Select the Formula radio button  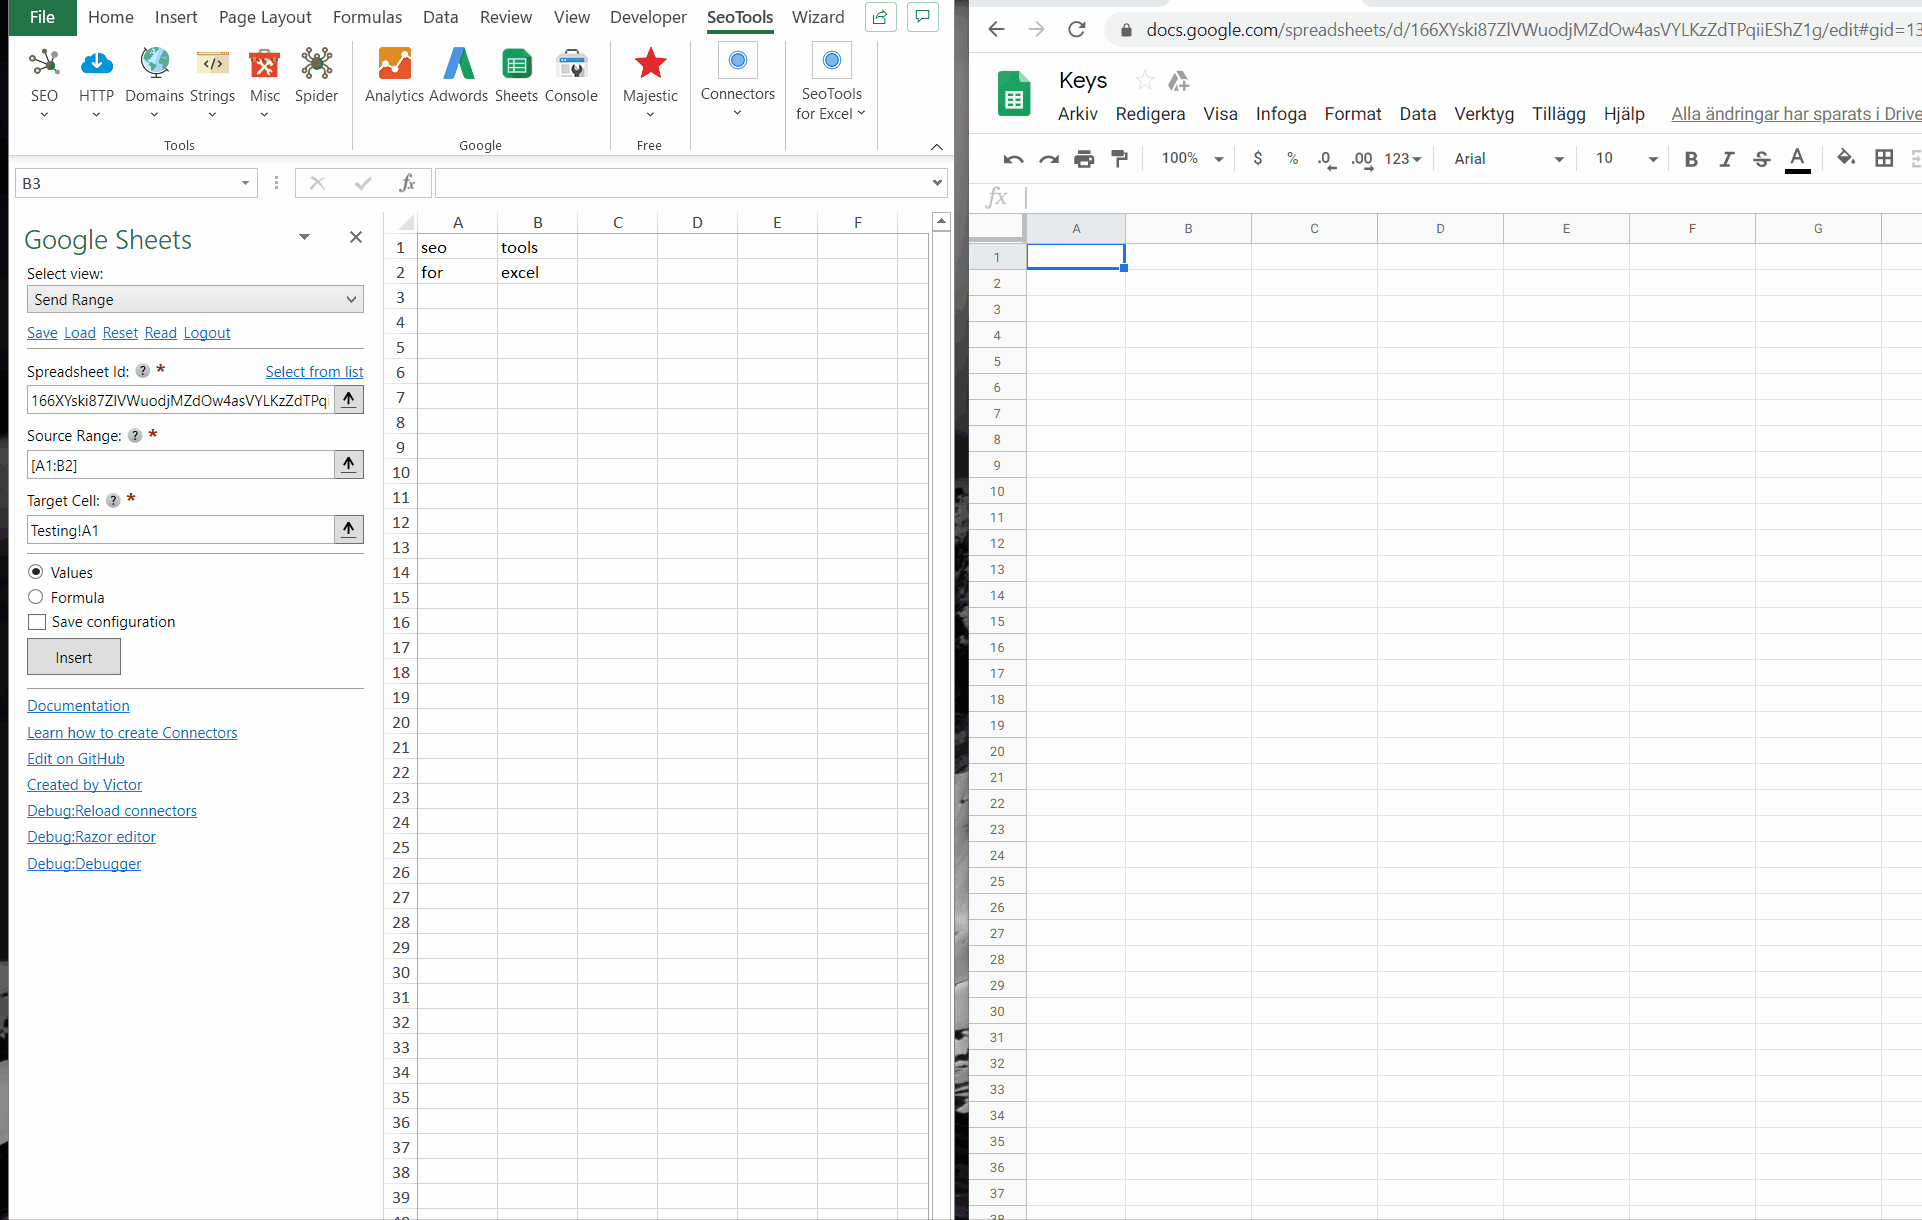(x=35, y=597)
